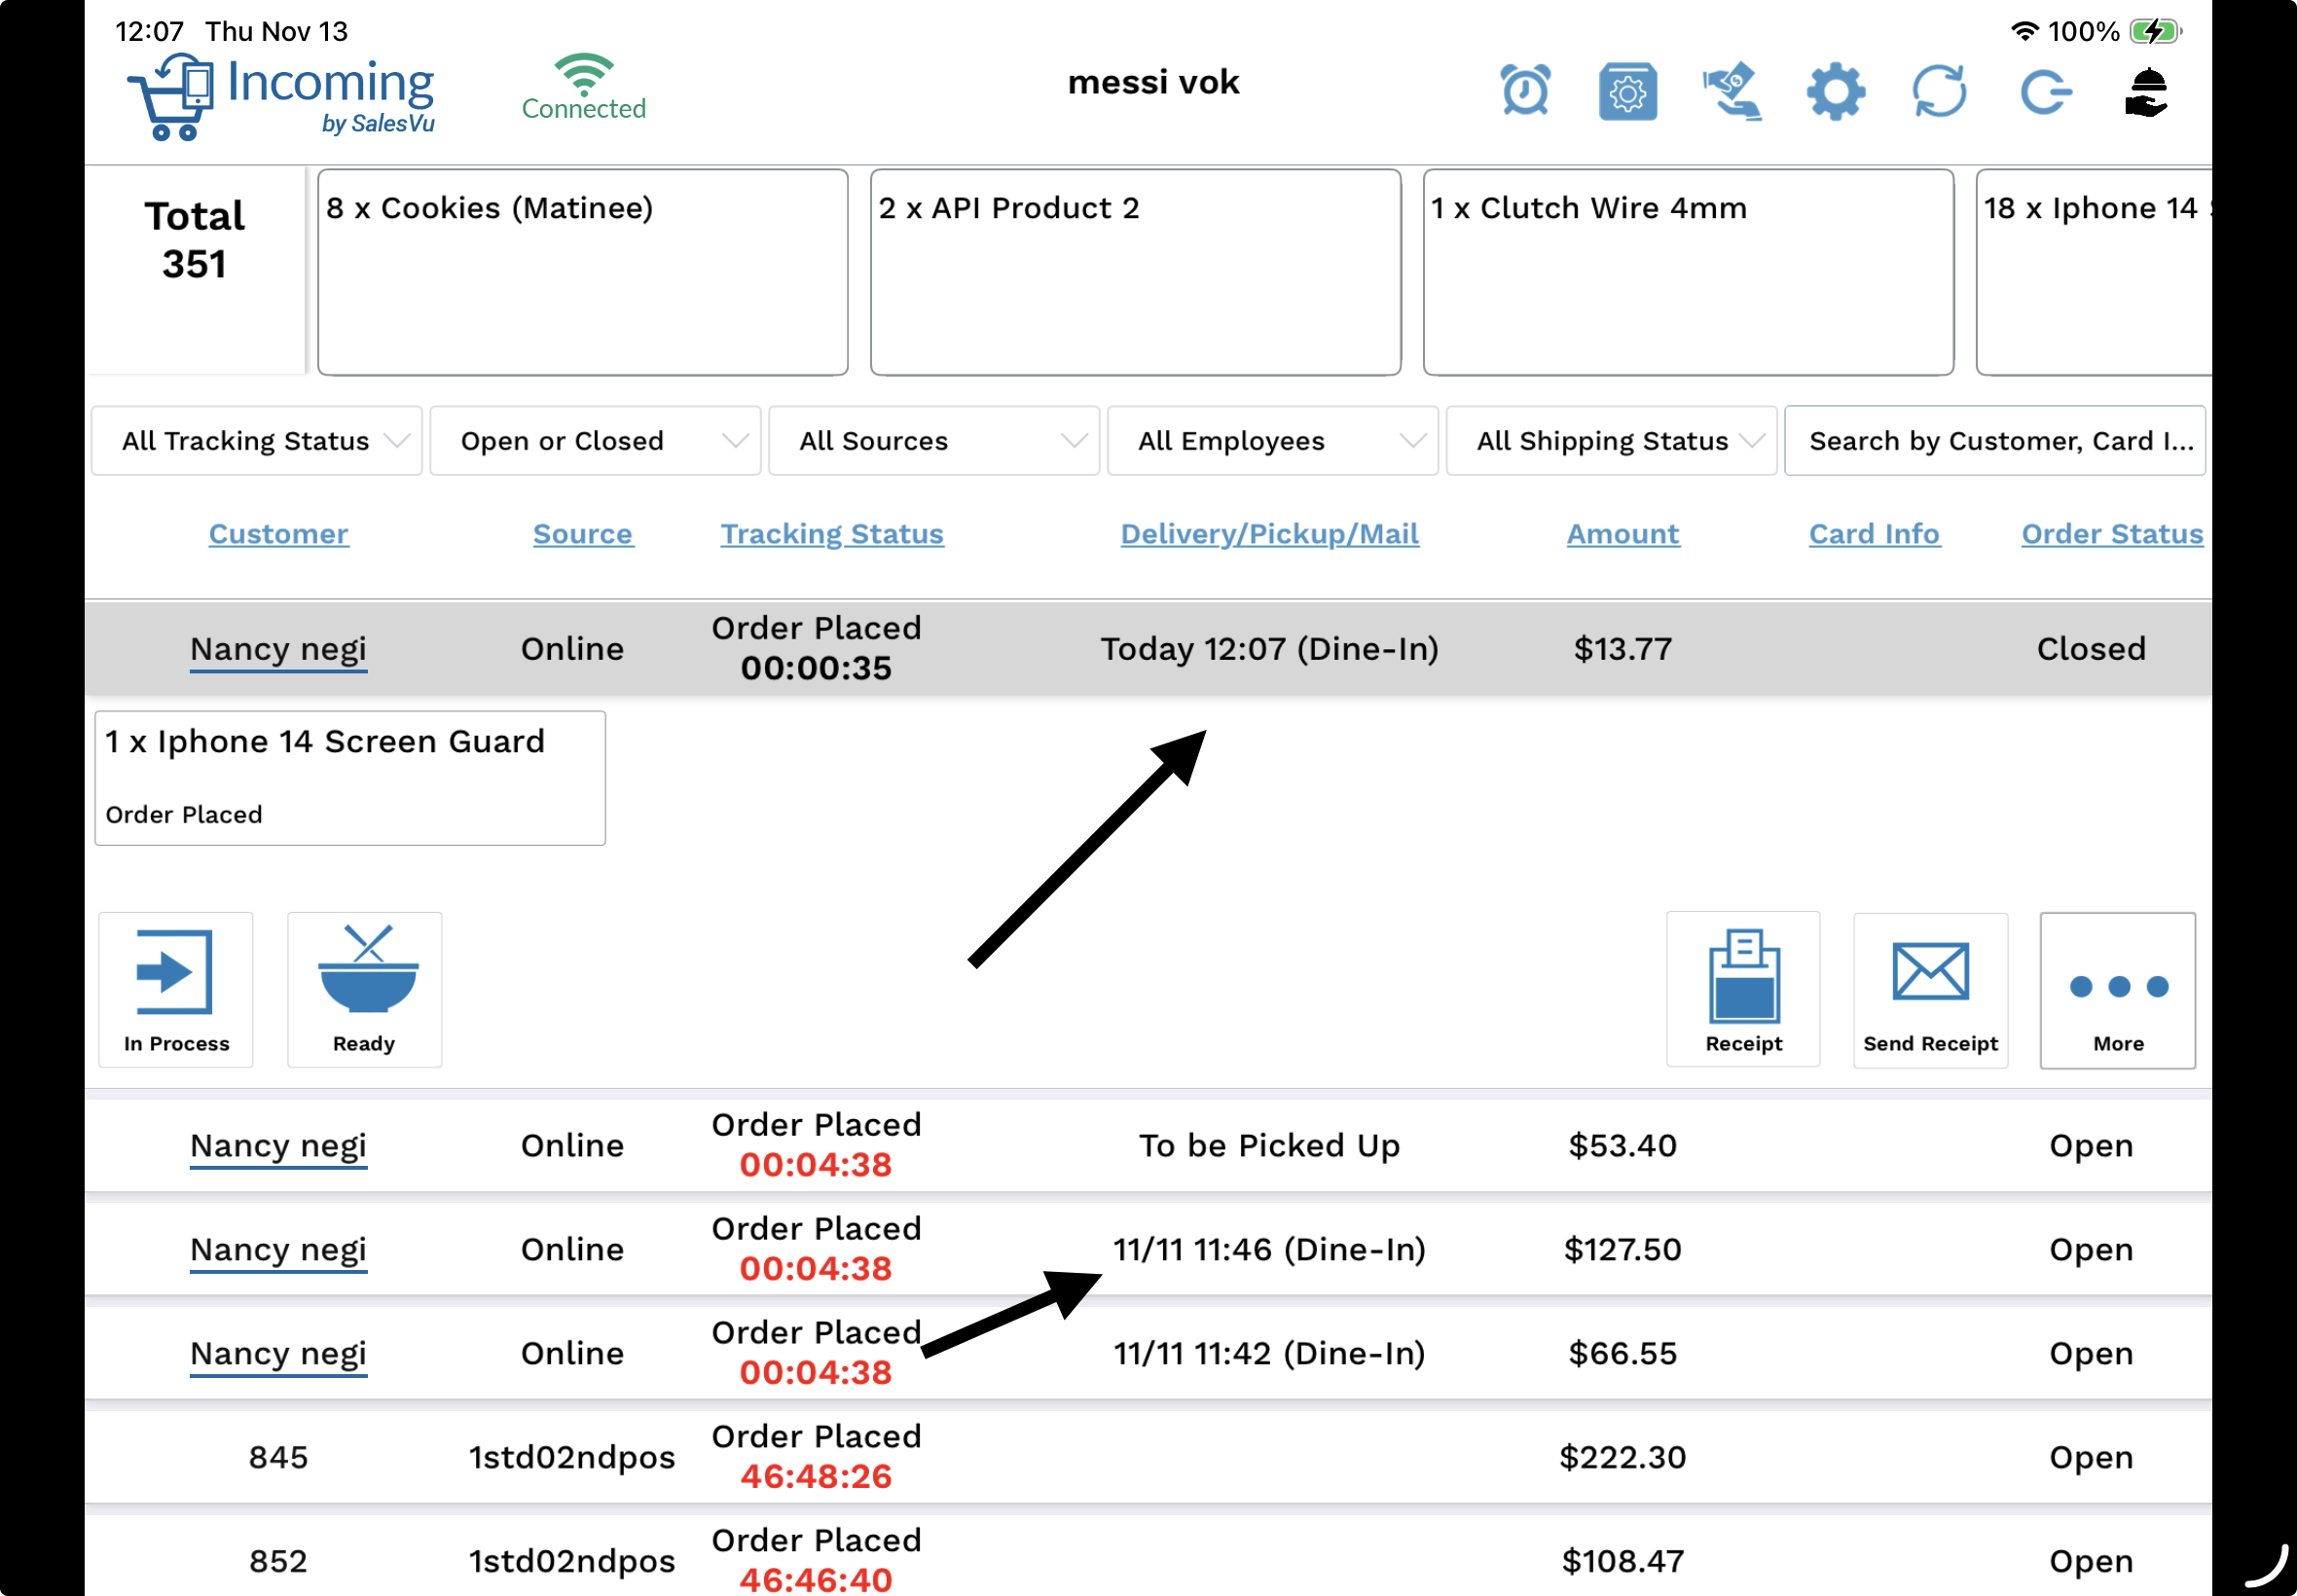Screen dimensions: 2297x1596
Task: Expand the All Tracking Status dropdown
Action: click(256, 441)
